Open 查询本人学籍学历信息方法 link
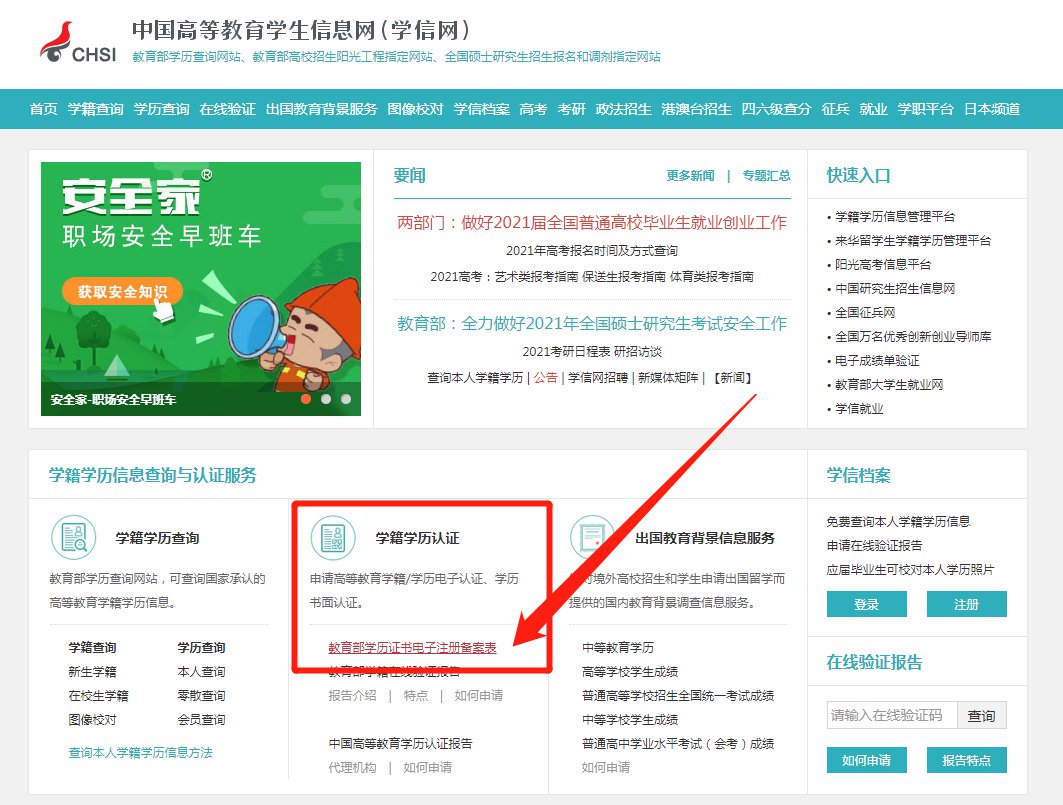This screenshot has height=805, width=1063. (140, 753)
